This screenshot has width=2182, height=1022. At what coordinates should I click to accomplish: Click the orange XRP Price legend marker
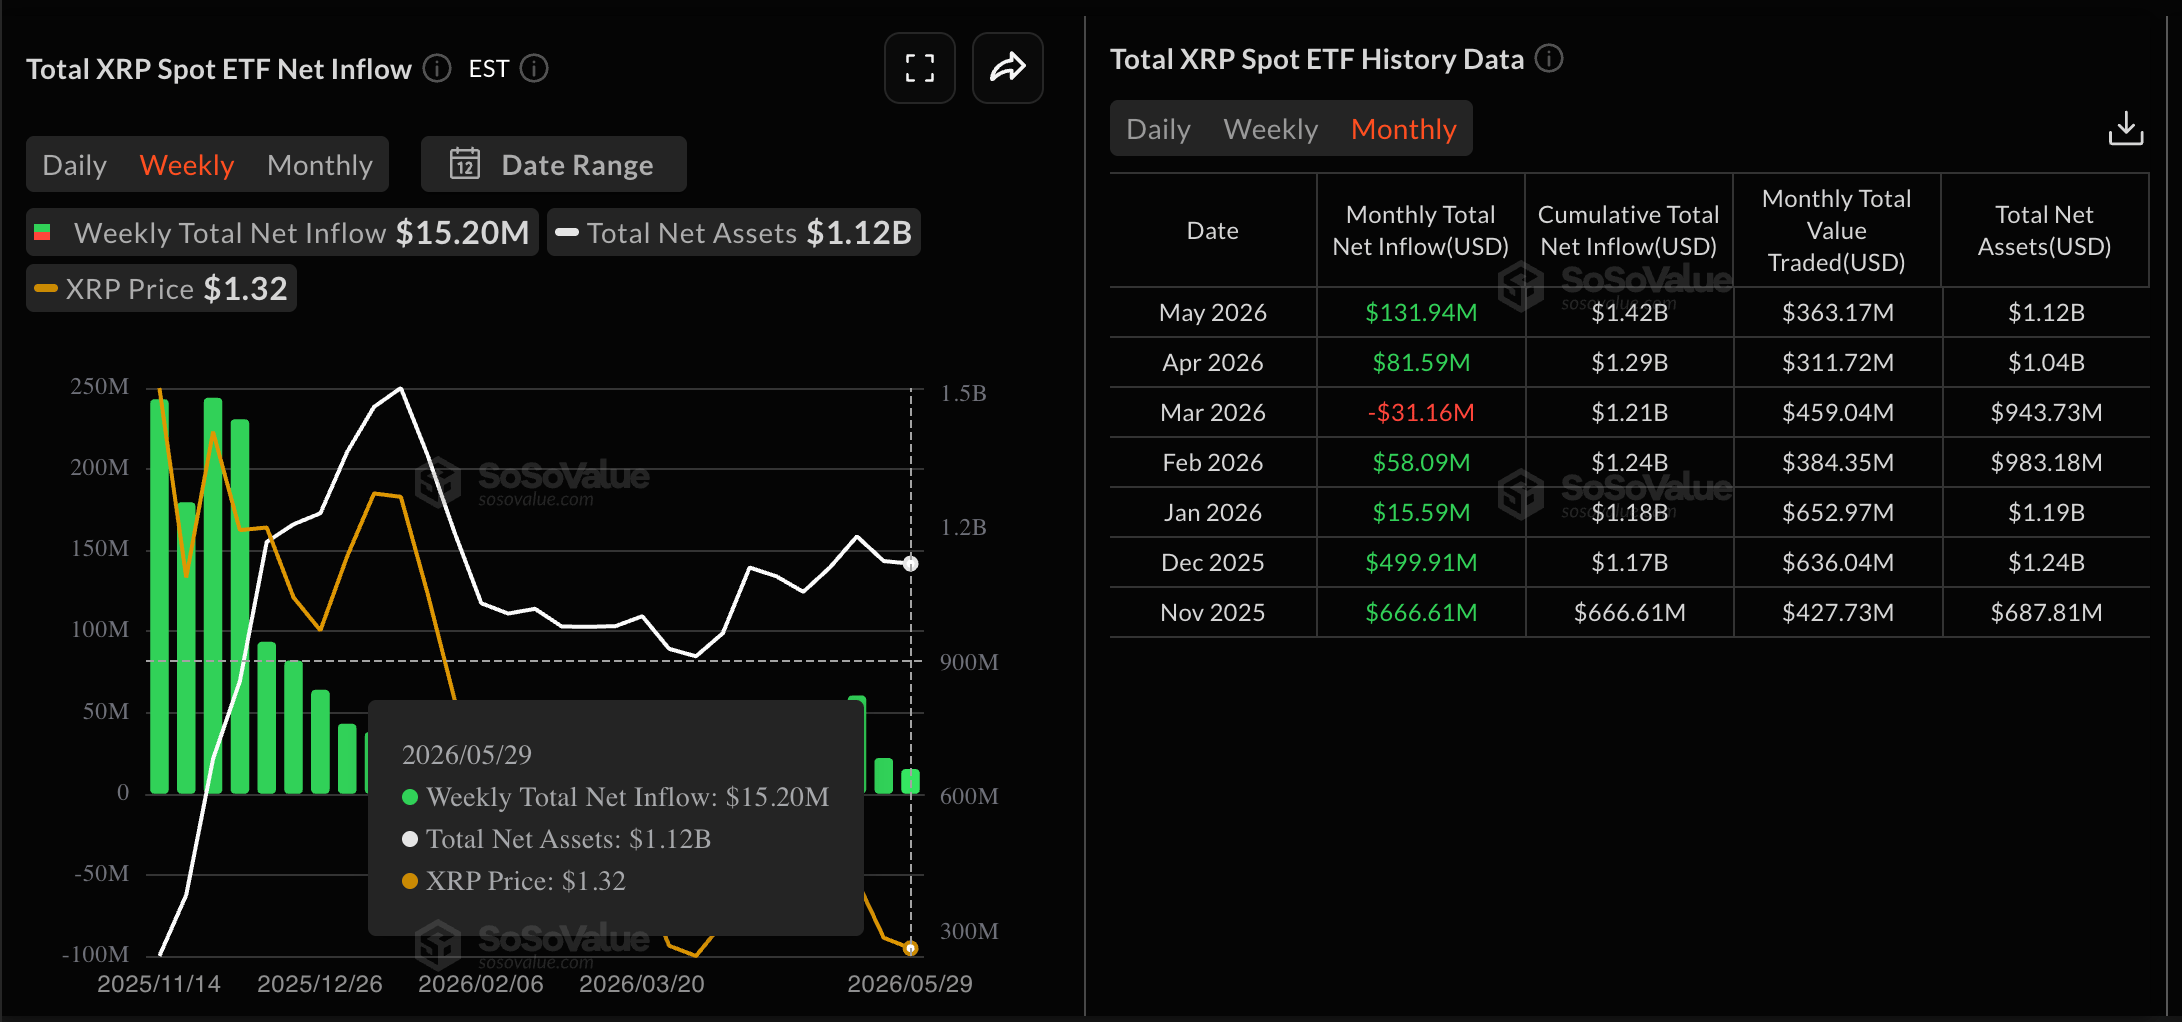click(x=45, y=288)
